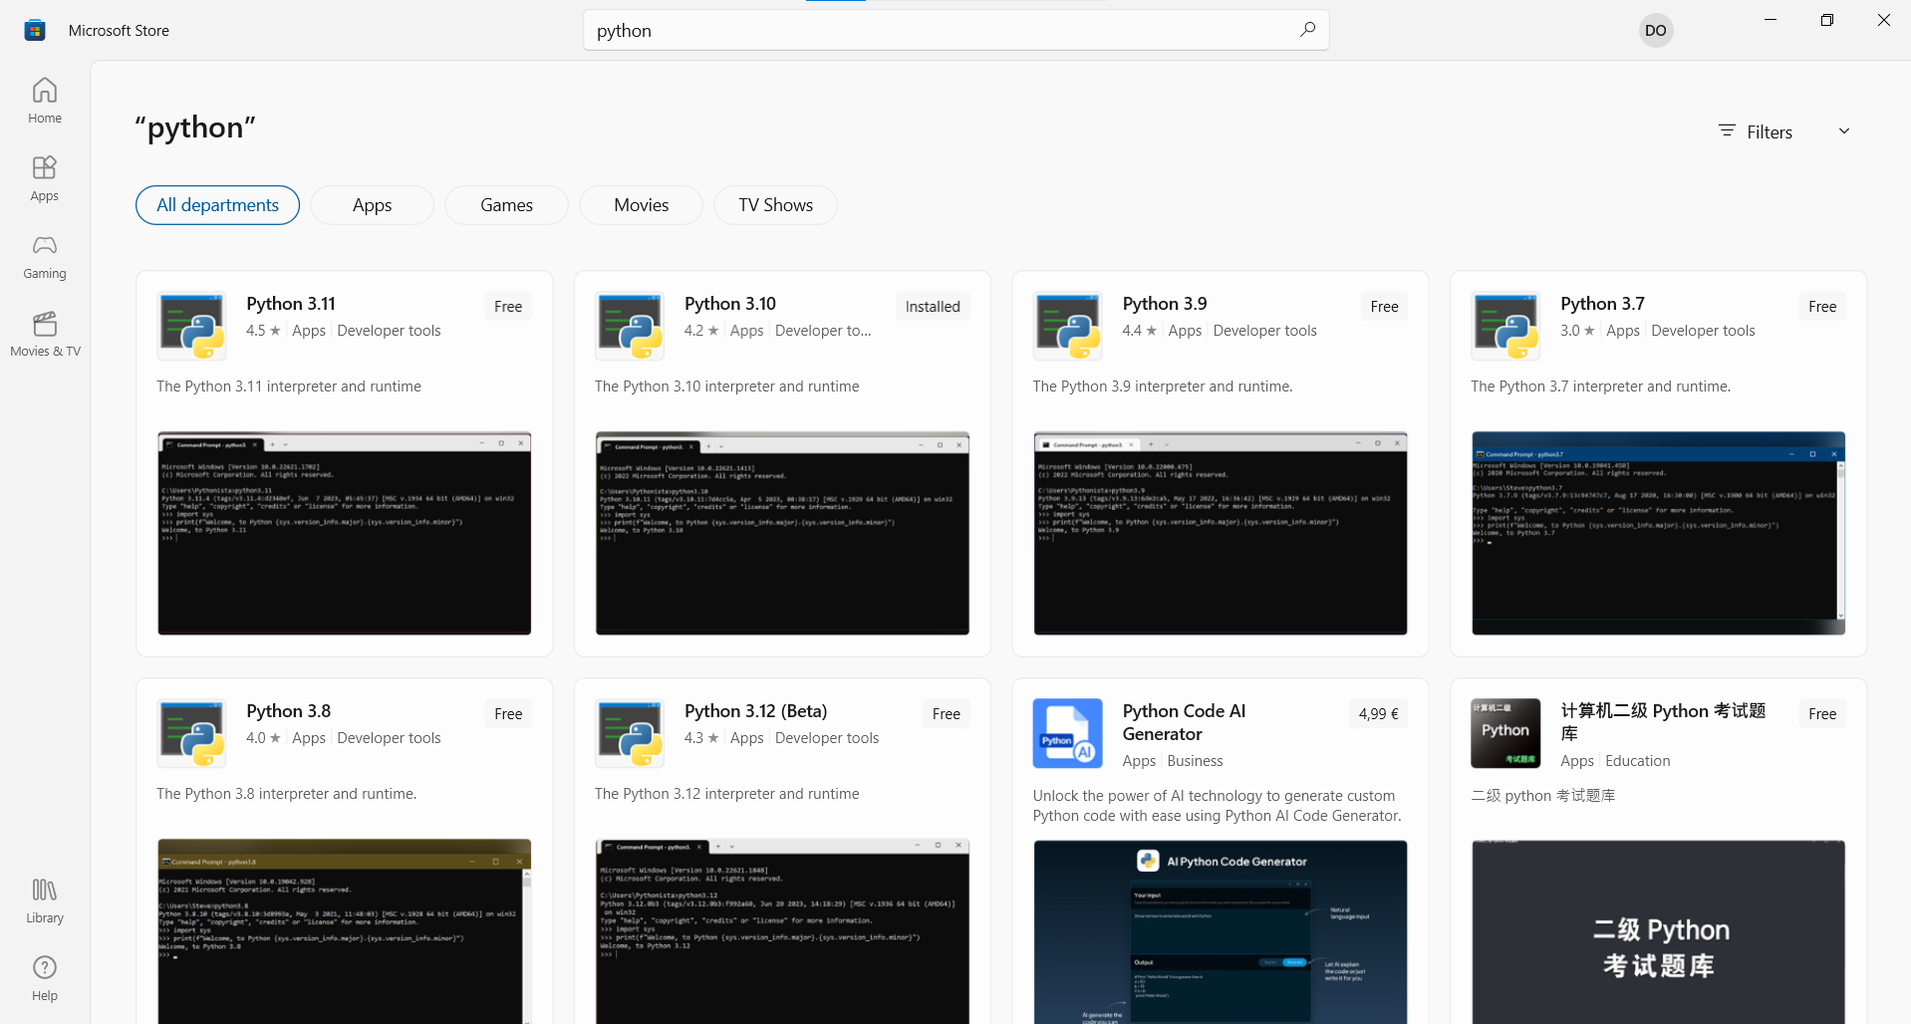Open the Help section

click(x=44, y=977)
